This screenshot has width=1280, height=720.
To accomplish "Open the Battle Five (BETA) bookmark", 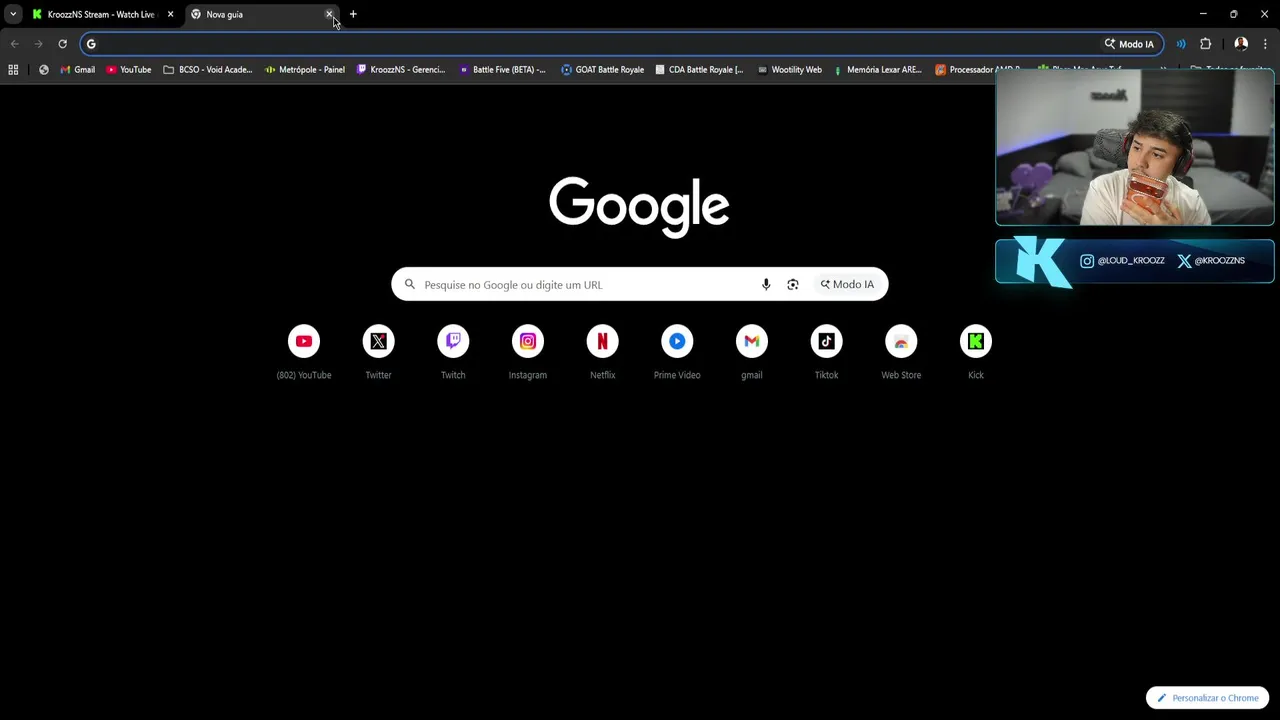I will pos(502,70).
